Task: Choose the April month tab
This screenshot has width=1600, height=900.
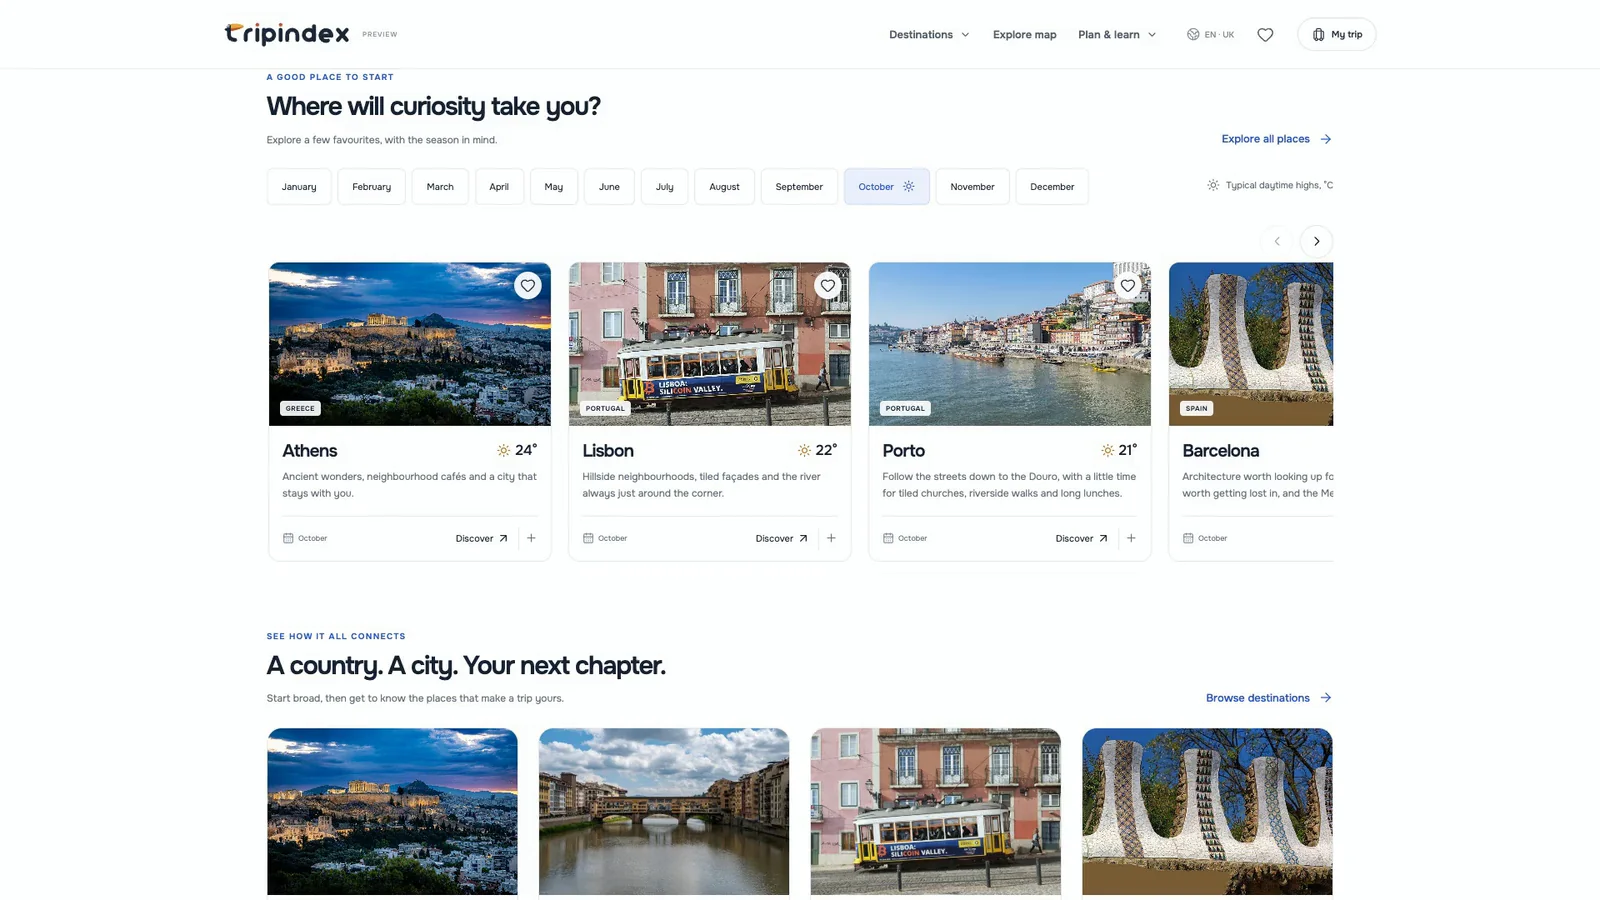Action: coord(499,187)
